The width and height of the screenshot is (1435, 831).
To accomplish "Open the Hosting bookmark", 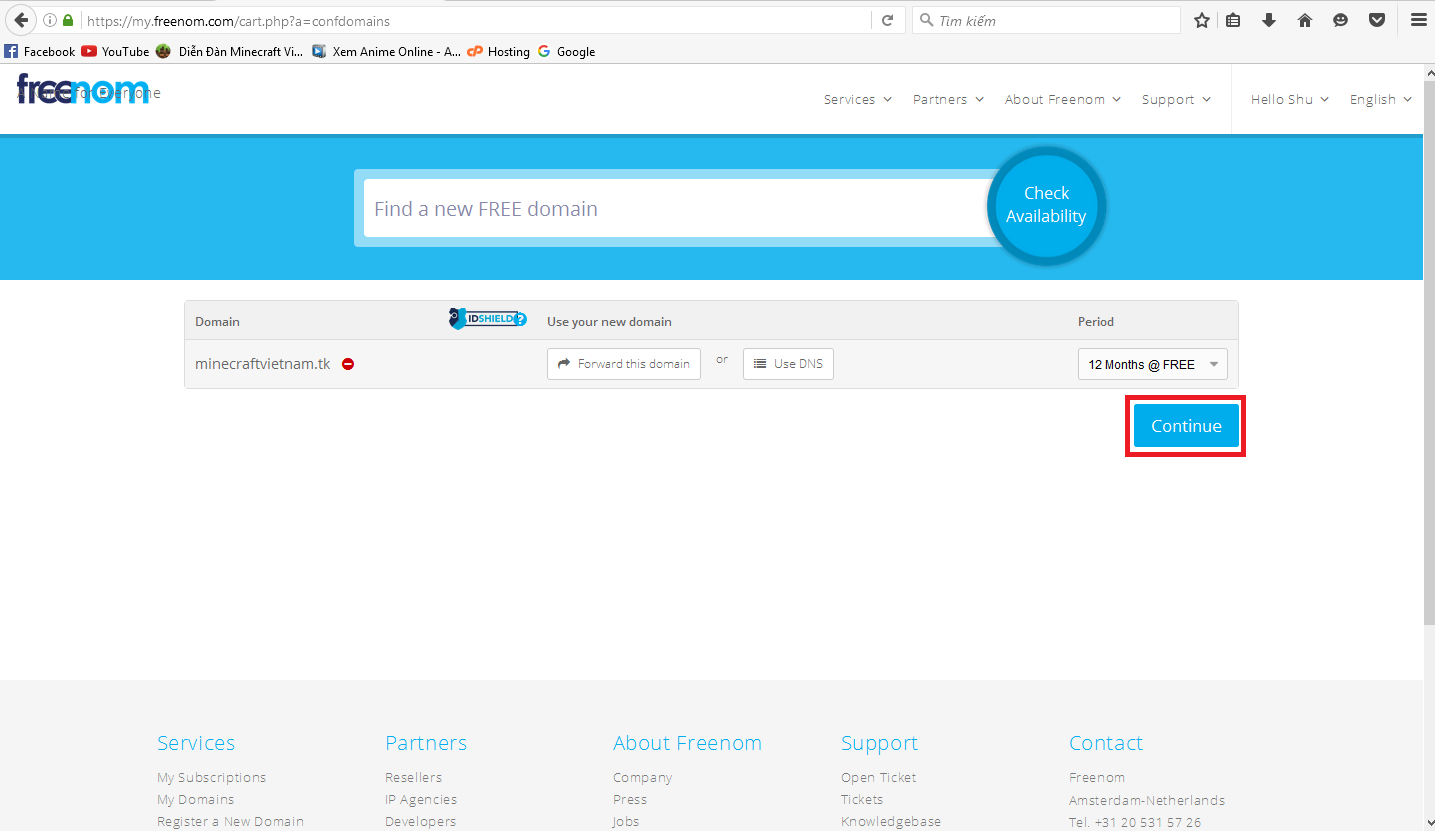I will point(498,51).
